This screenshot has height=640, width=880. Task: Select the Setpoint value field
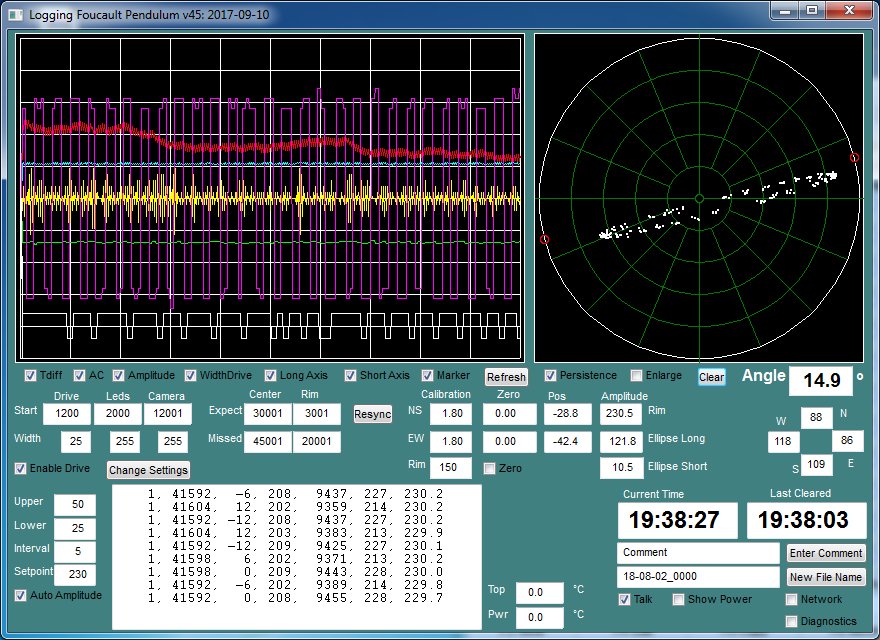[75, 574]
